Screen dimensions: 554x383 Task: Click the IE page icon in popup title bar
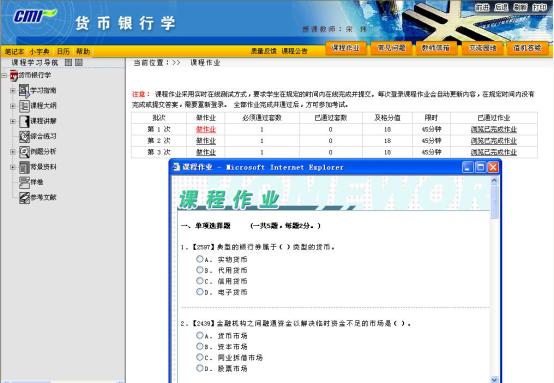pyautogui.click(x=176, y=167)
